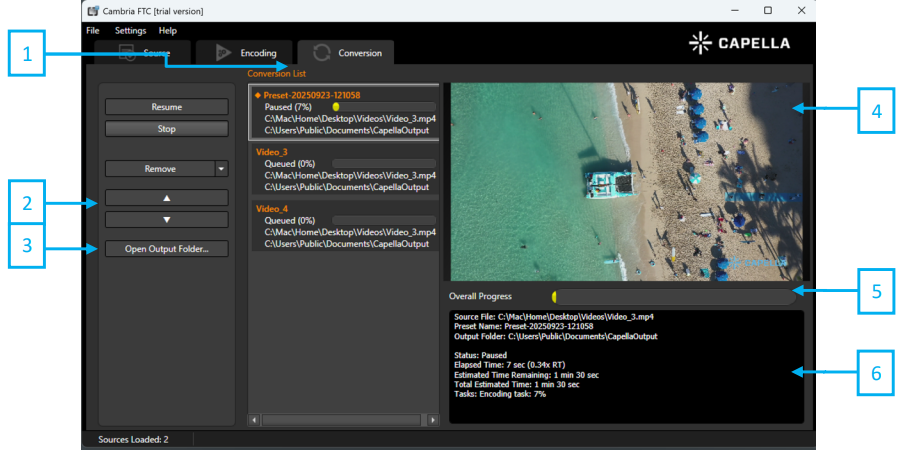This screenshot has height=458, width=903.
Task: Click the Video_4 job's Queued progress bar
Action: point(384,220)
